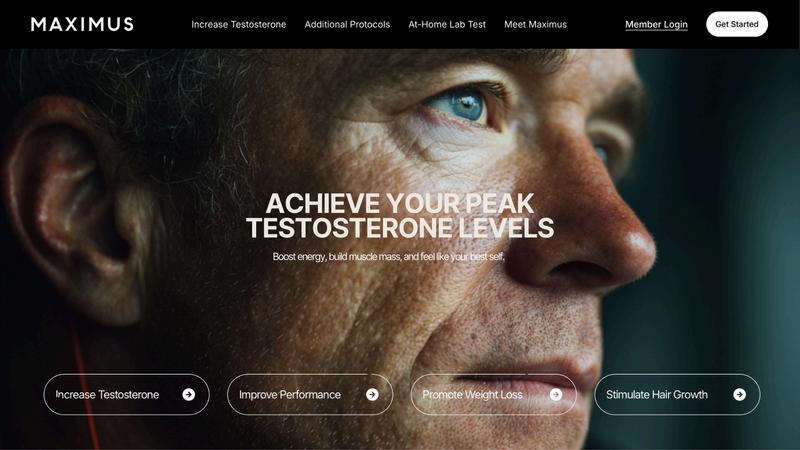
Task: Choose the Promote Weight Loss pill button
Action: pos(493,394)
